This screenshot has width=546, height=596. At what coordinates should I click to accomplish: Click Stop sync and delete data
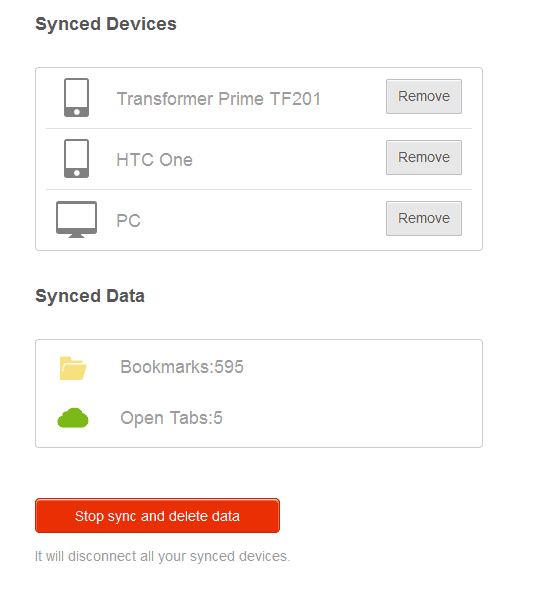(x=157, y=515)
